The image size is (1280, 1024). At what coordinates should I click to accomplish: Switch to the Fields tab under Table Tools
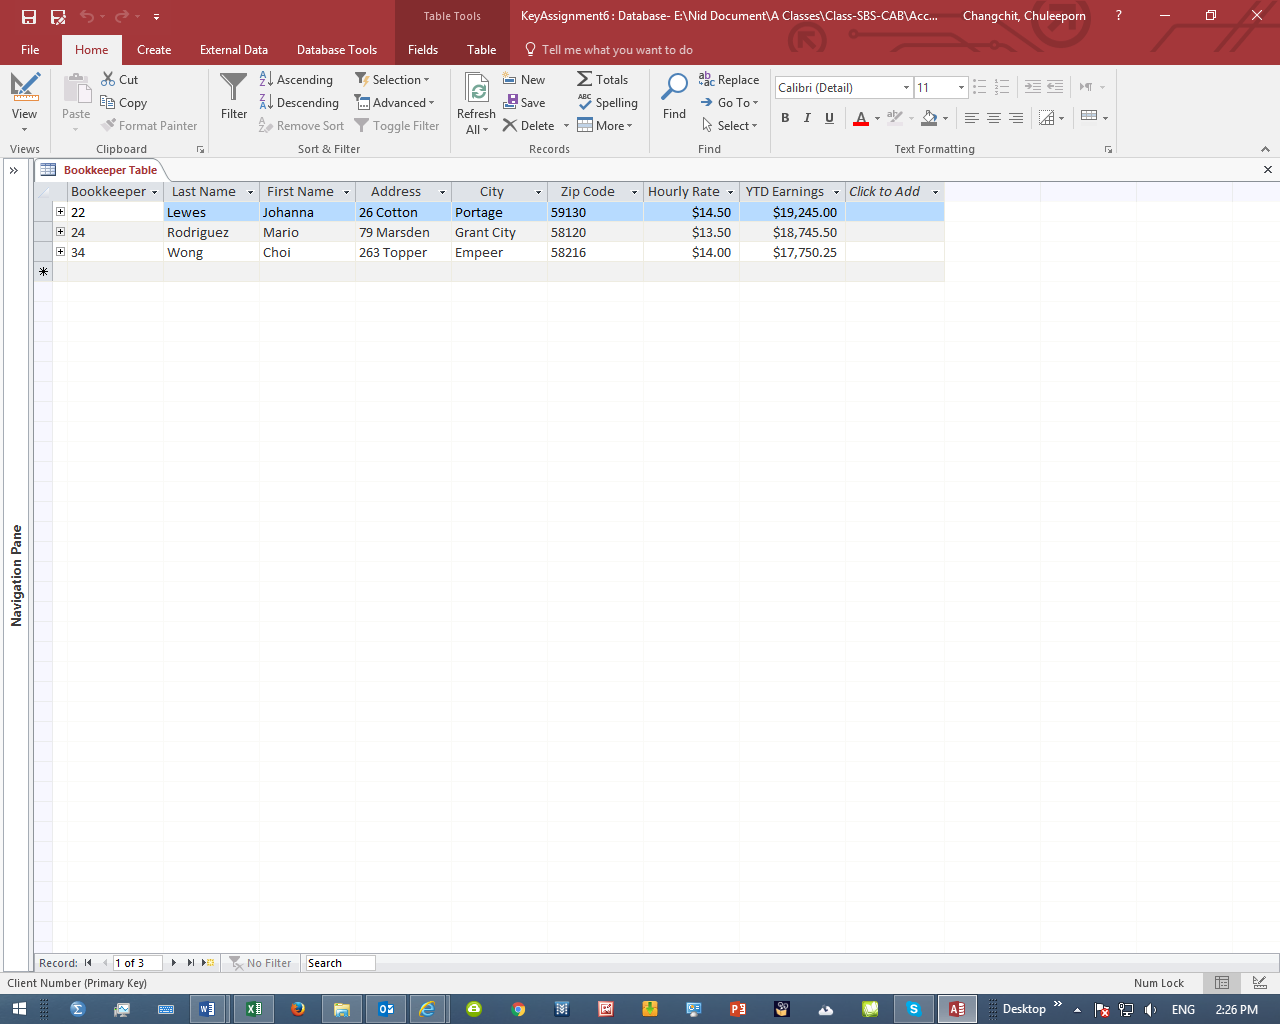[x=422, y=49]
